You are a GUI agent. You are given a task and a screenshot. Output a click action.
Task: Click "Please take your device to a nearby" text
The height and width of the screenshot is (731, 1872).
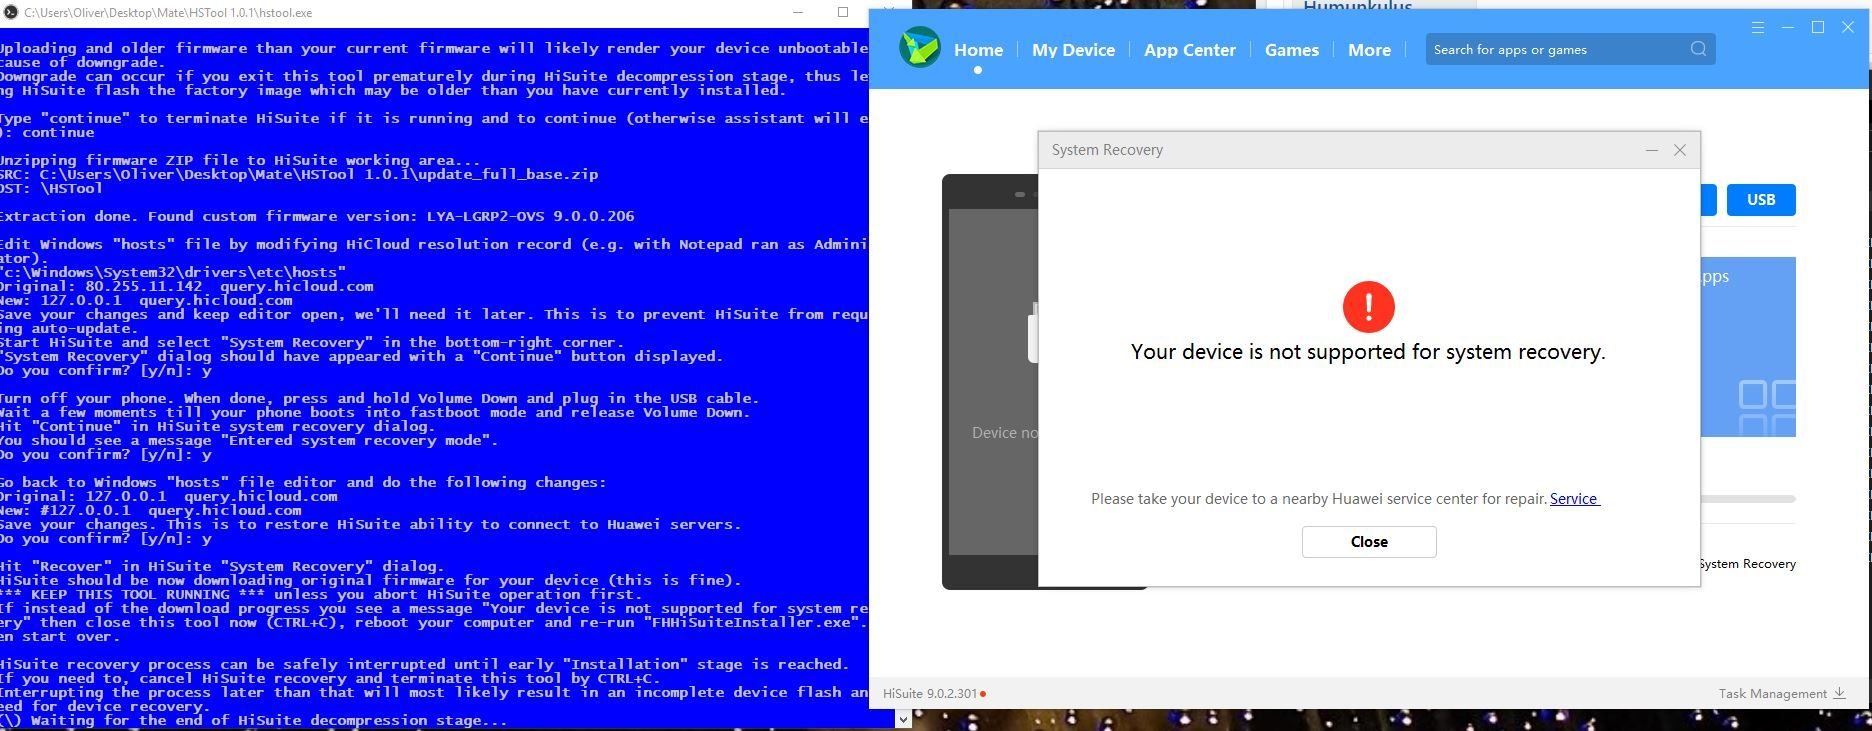1319,498
